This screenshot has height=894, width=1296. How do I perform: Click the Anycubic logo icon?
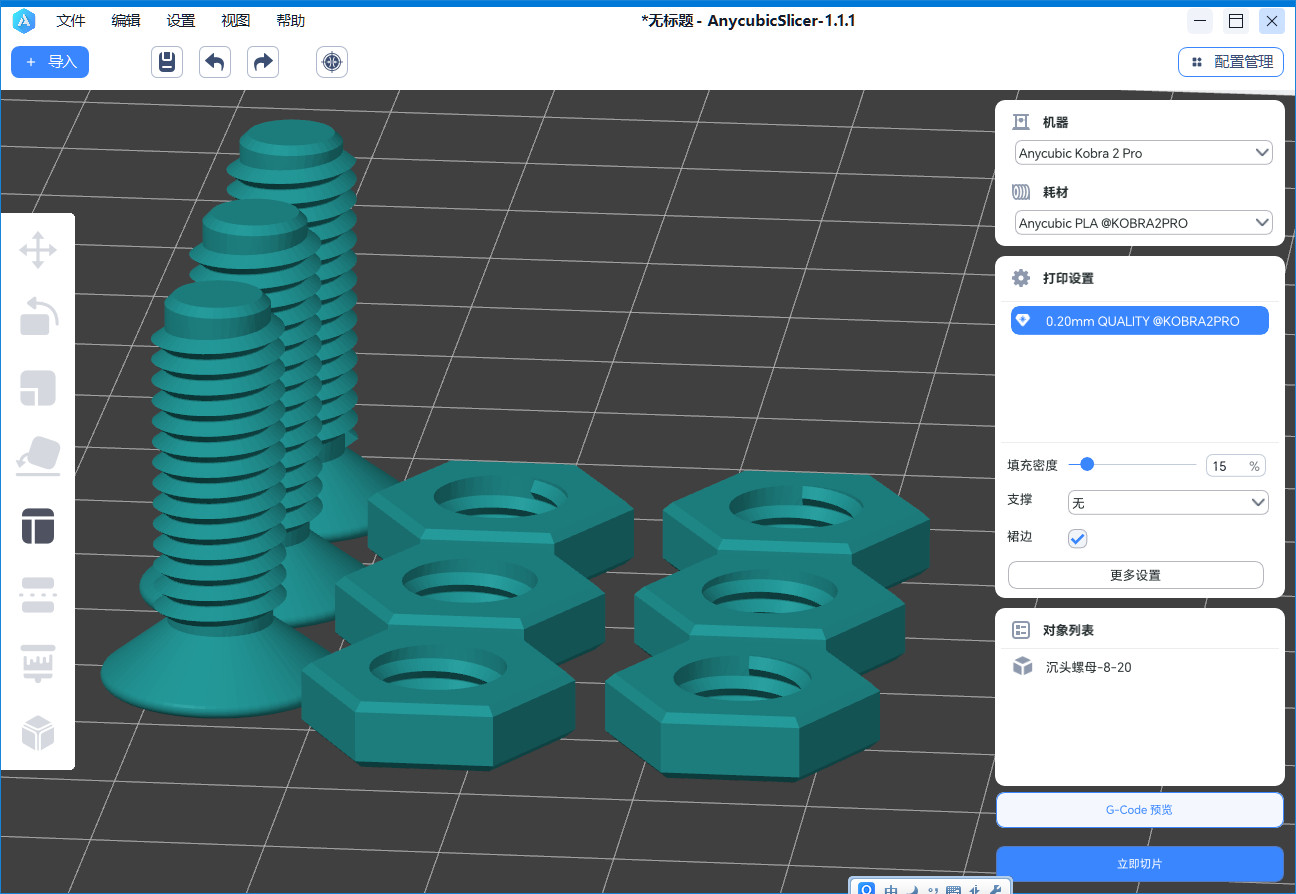coord(24,20)
